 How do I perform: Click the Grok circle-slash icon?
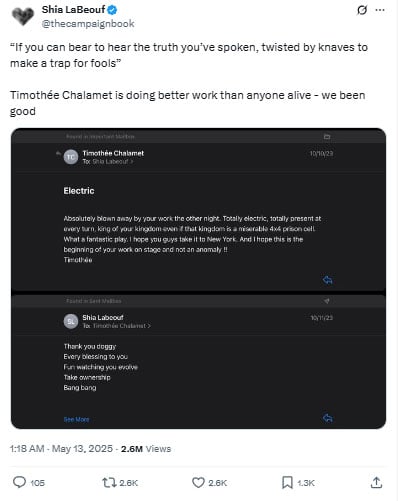(x=362, y=10)
